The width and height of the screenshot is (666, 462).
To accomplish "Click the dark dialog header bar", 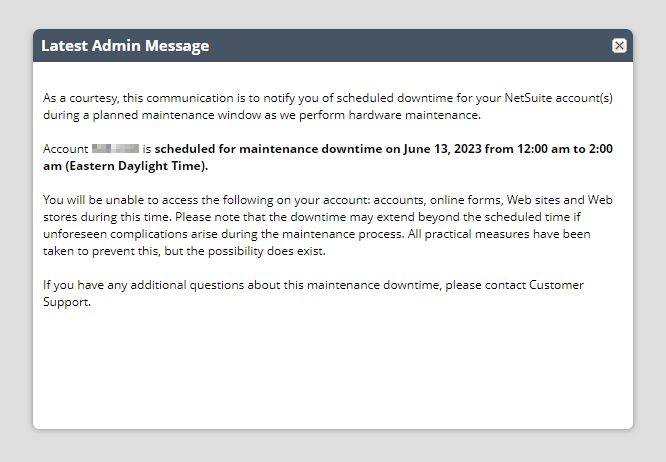I will pyautogui.click(x=333, y=45).
